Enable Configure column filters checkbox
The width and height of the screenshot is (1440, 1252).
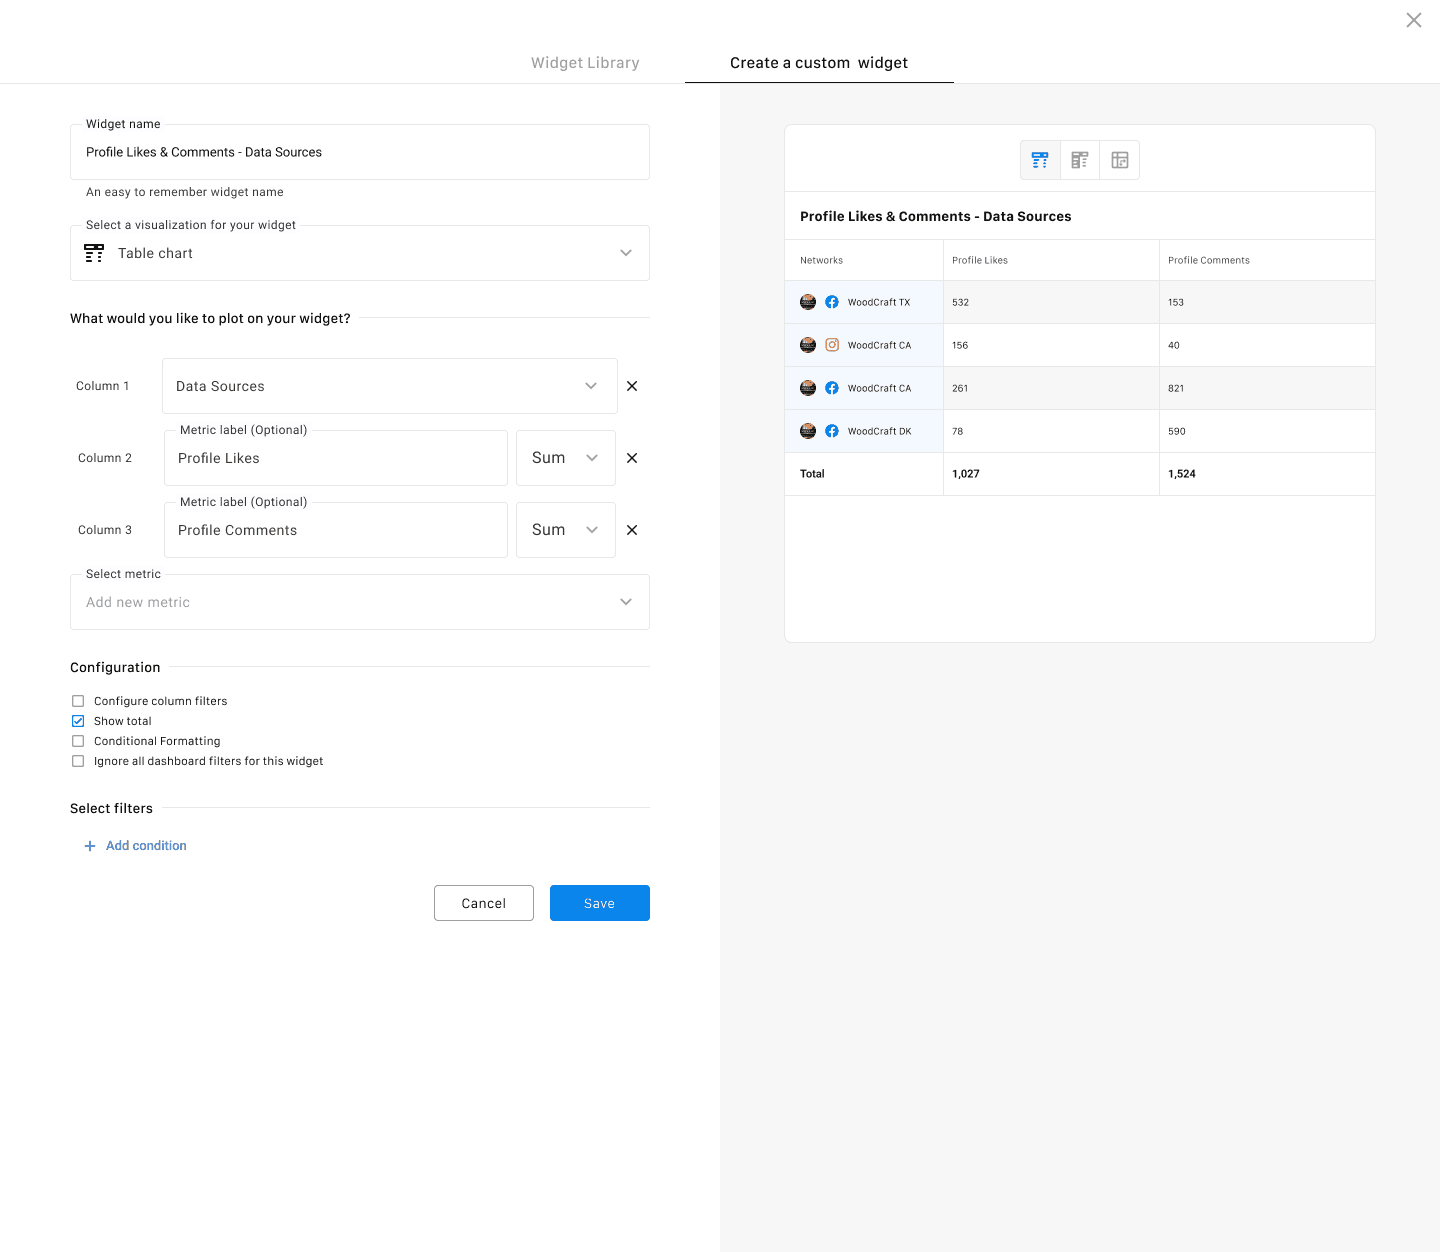click(x=78, y=701)
